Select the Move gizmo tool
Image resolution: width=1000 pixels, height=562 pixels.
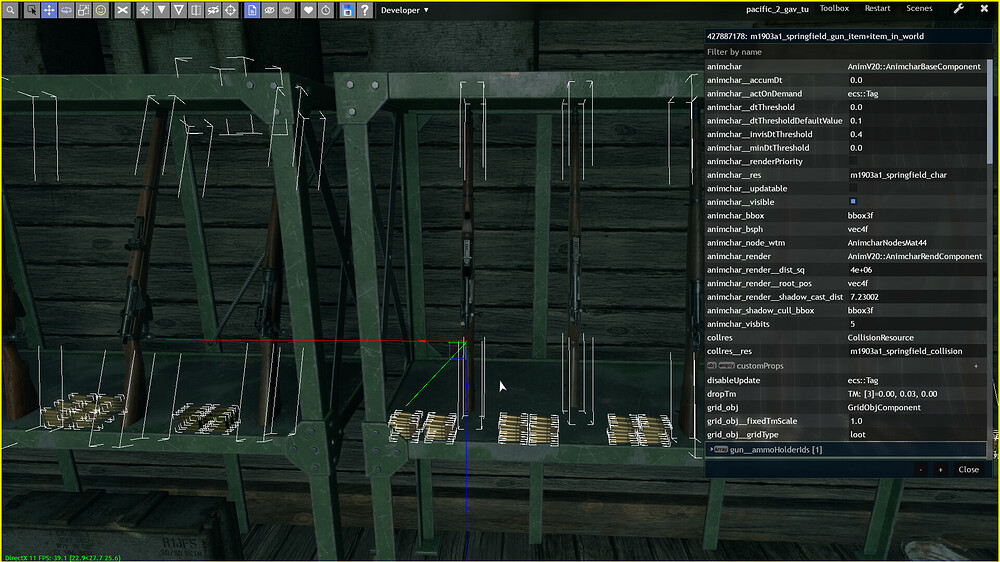pyautogui.click(x=49, y=10)
